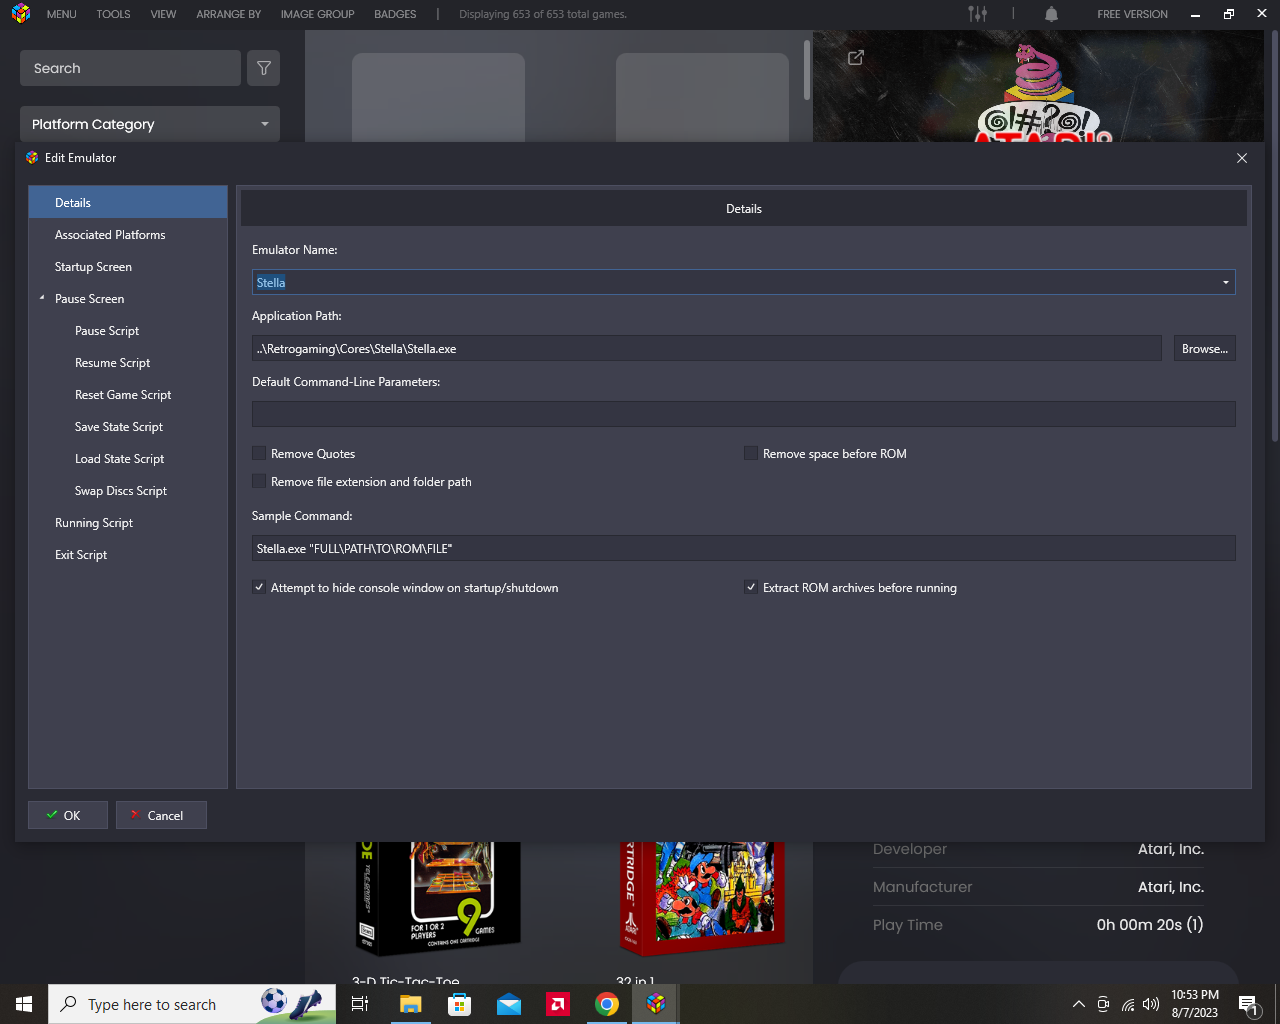Select Exit Script section
This screenshot has height=1024, width=1280.
click(x=128, y=554)
